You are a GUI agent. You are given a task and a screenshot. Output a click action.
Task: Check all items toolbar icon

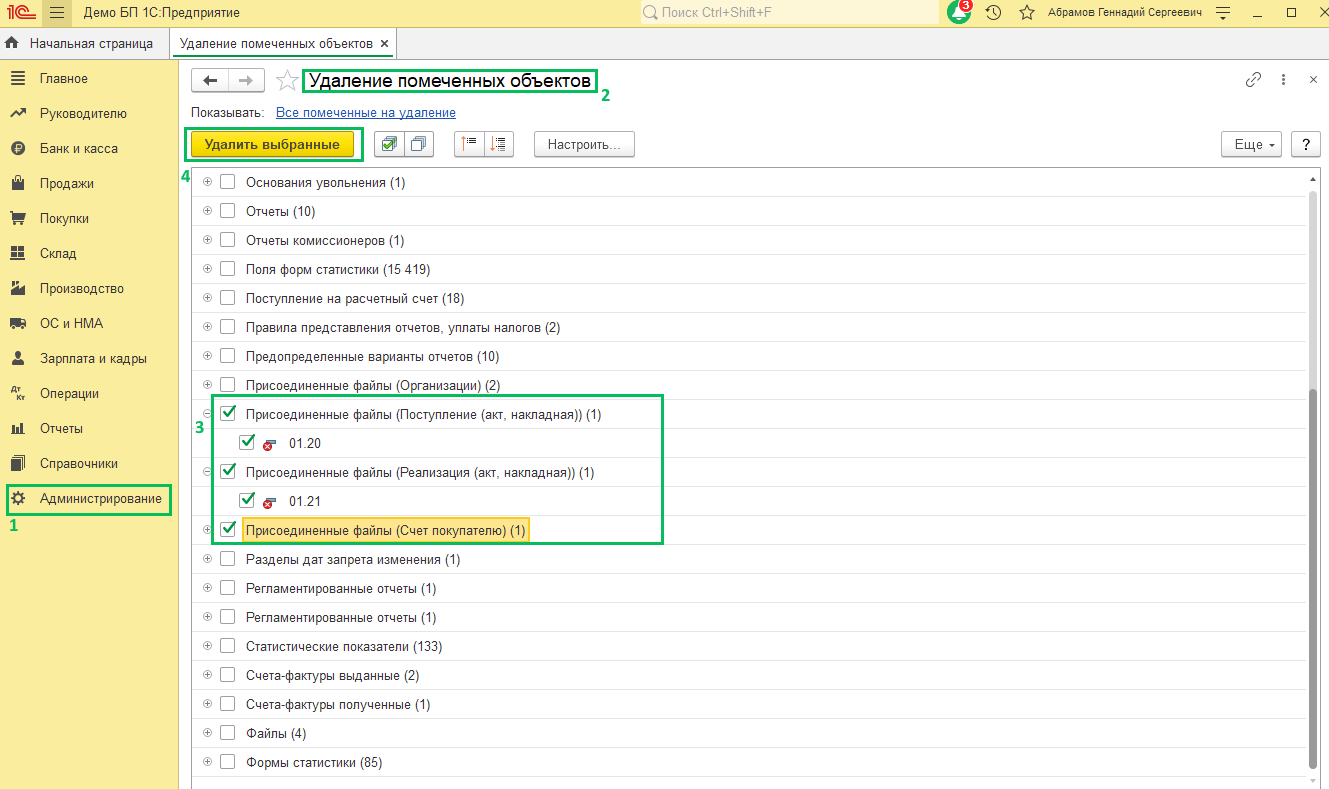pyautogui.click(x=388, y=144)
